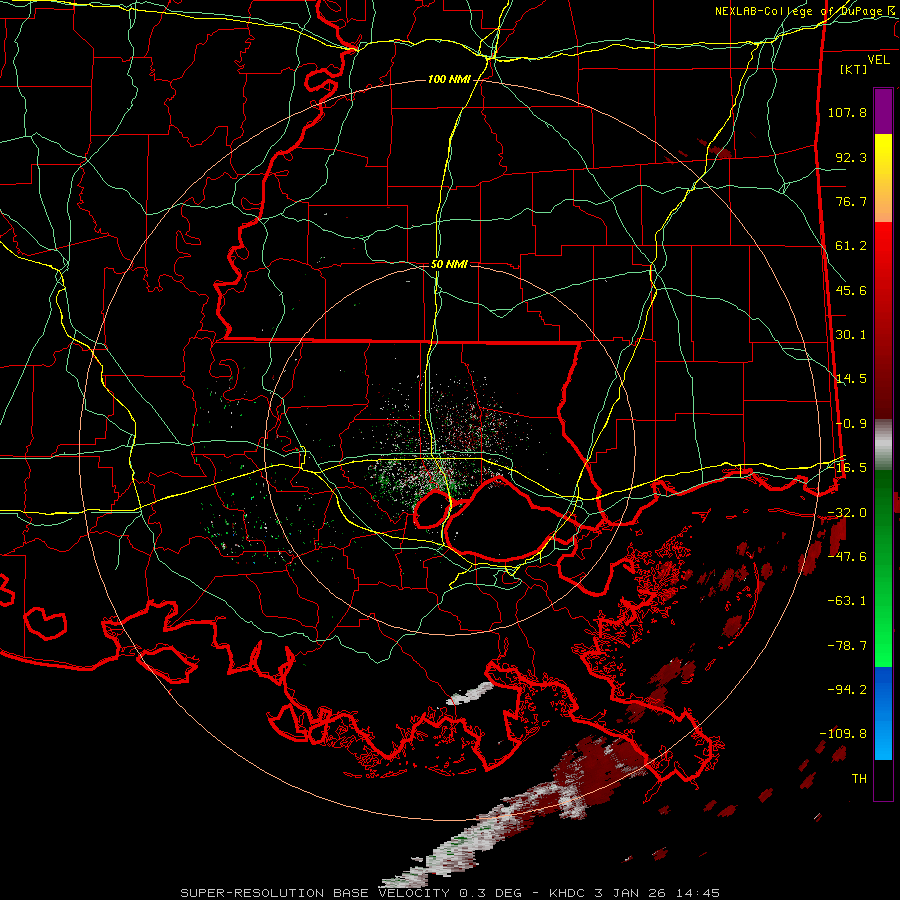This screenshot has width=900, height=900.
Task: Click the NEXLAB-College of DuPage credit text
Action: tap(805, 11)
